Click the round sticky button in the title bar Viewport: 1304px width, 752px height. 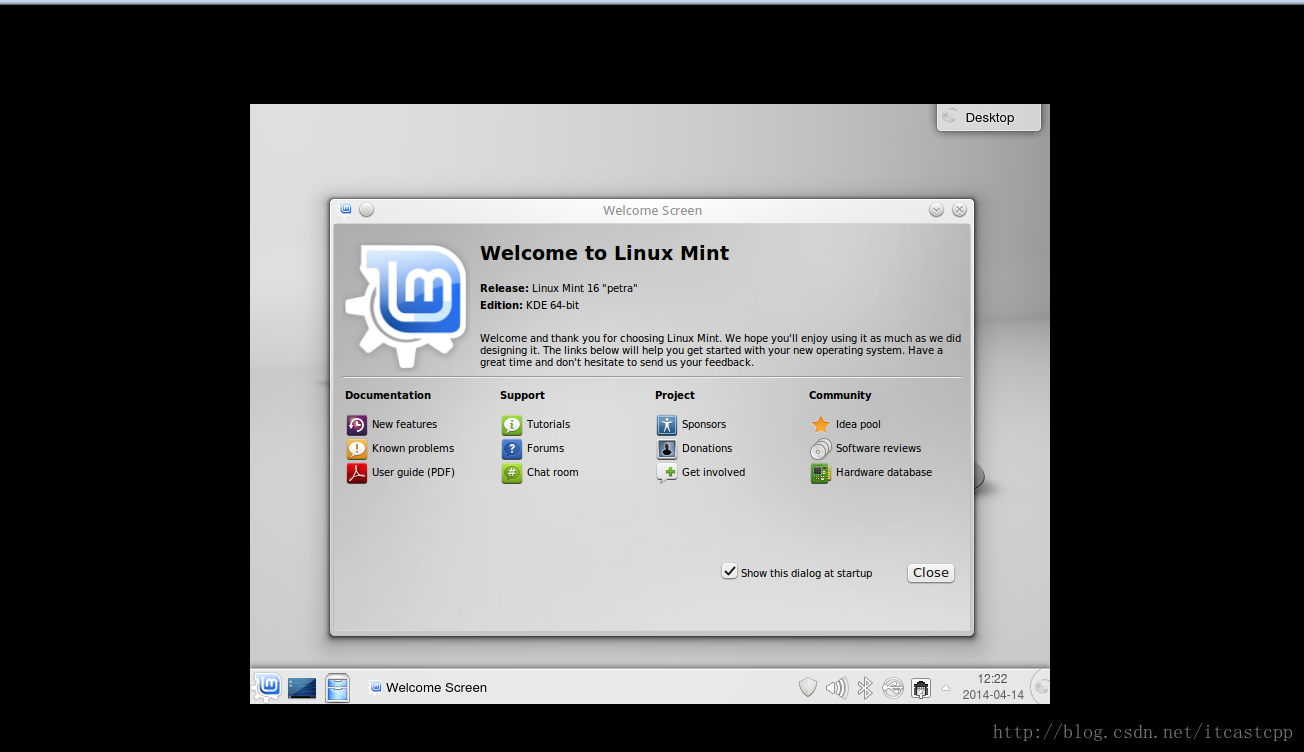[x=367, y=209]
